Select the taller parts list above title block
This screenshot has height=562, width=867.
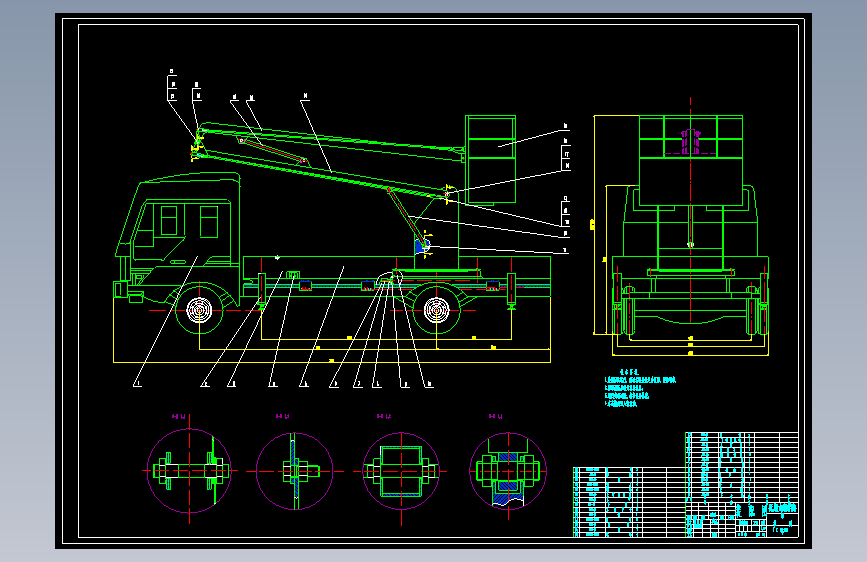[x=741, y=467]
